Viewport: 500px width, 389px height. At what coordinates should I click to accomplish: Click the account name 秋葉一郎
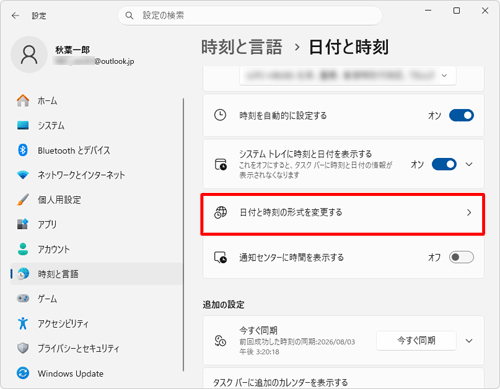[72, 50]
